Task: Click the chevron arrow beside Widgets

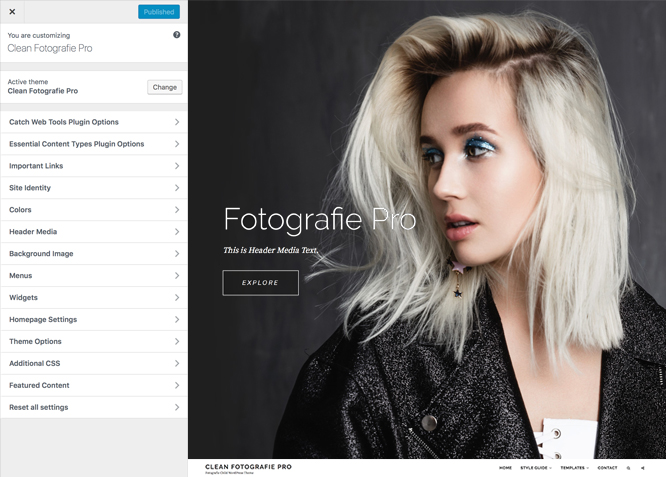Action: point(177,298)
